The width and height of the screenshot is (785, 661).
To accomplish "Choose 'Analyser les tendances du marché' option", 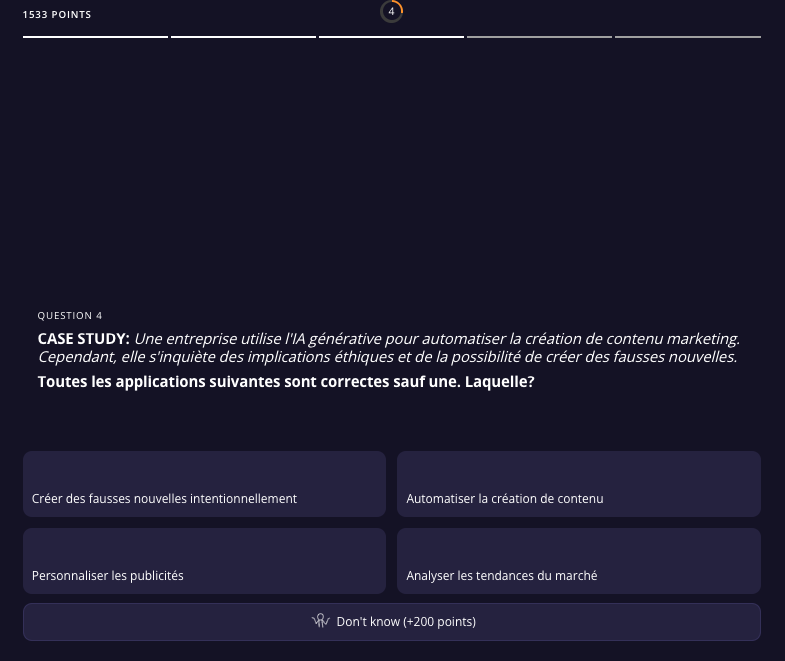I will coord(578,561).
